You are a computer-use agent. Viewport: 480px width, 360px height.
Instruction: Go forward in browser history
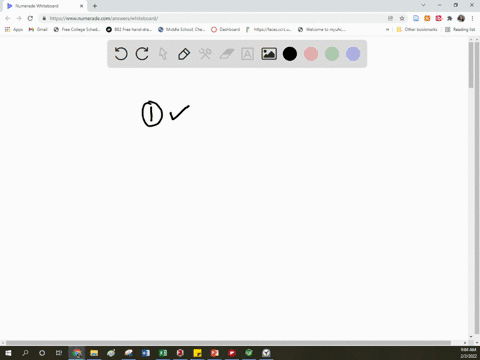(x=19, y=18)
